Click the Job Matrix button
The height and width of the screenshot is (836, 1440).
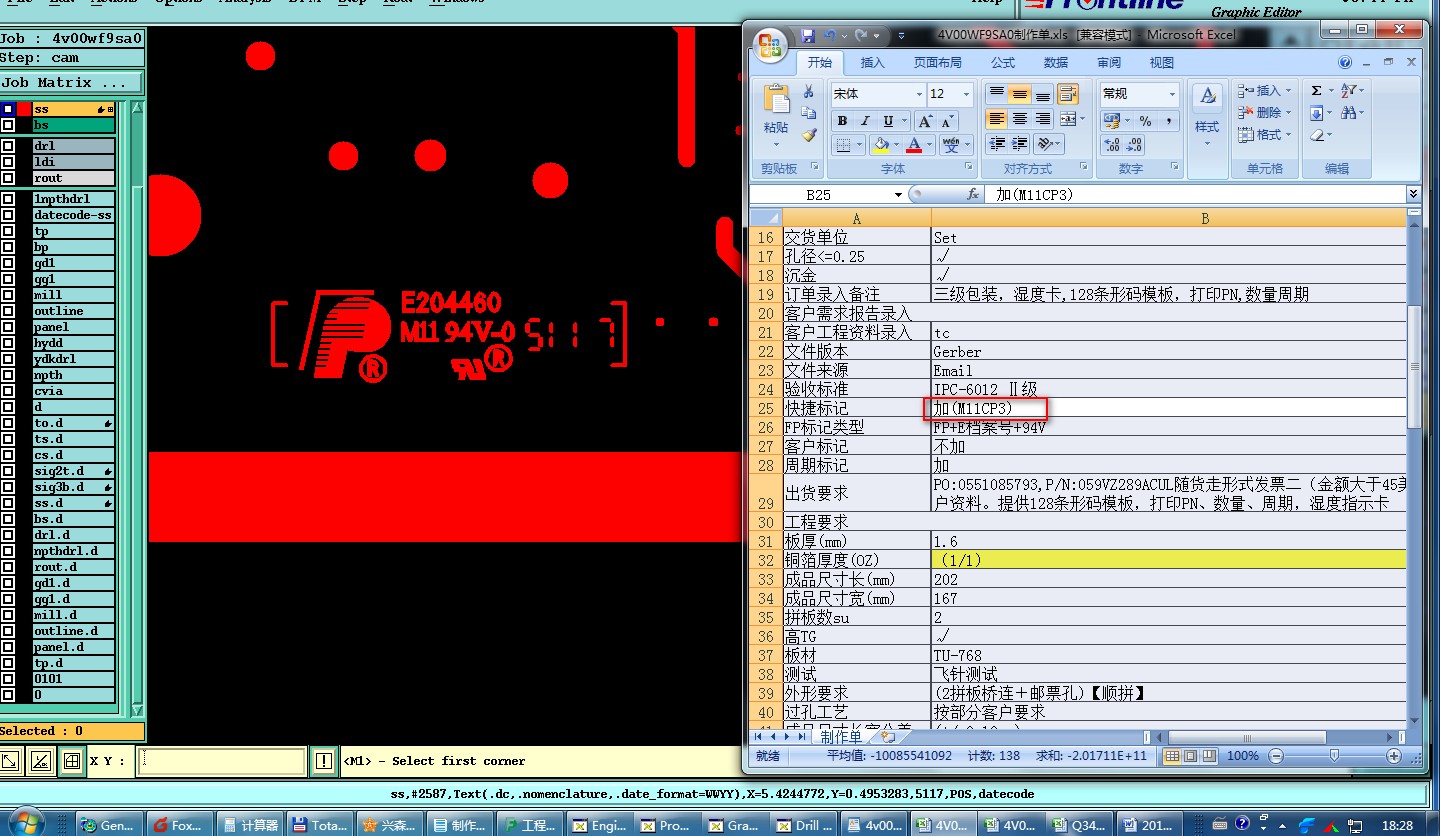pos(72,83)
